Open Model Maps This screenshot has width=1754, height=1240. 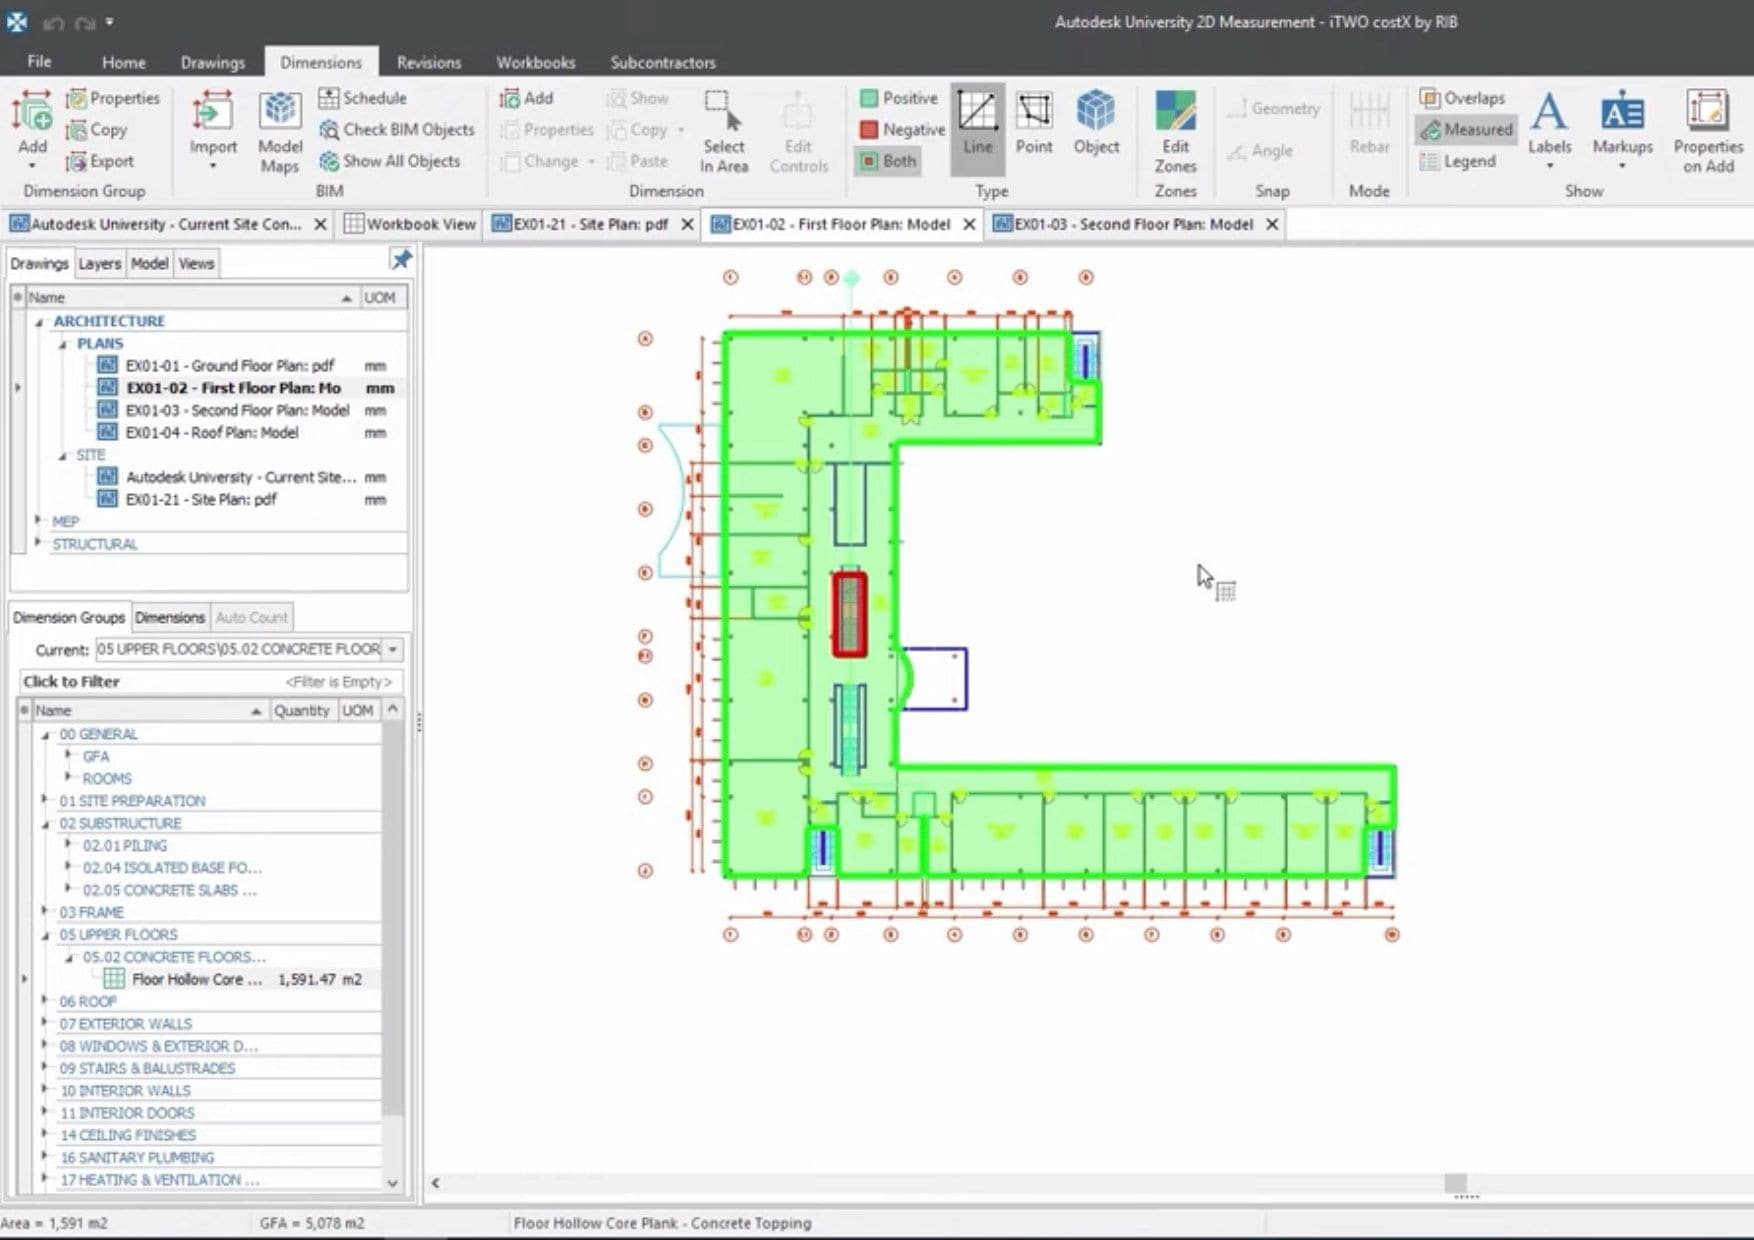pos(280,130)
